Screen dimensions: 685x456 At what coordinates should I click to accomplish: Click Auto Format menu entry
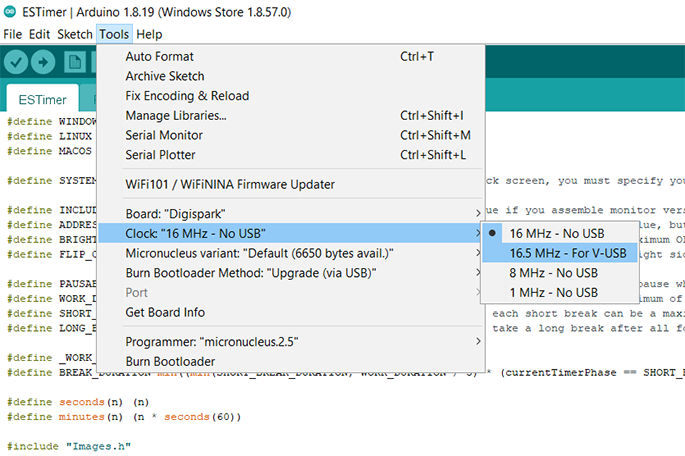tap(160, 57)
